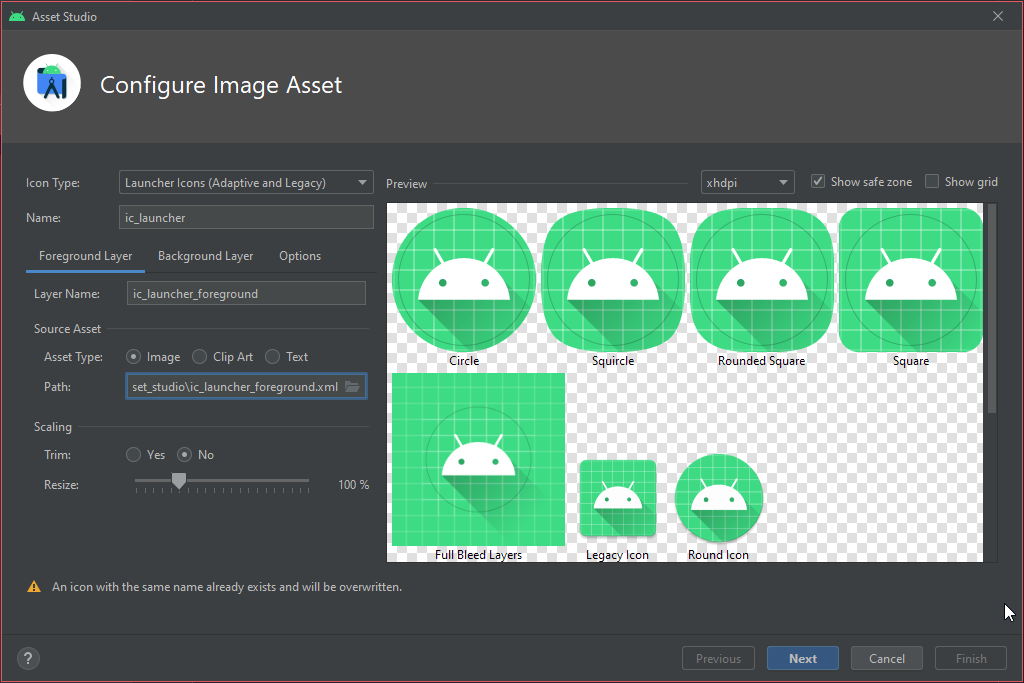Open the help question mark button

pos(28,658)
